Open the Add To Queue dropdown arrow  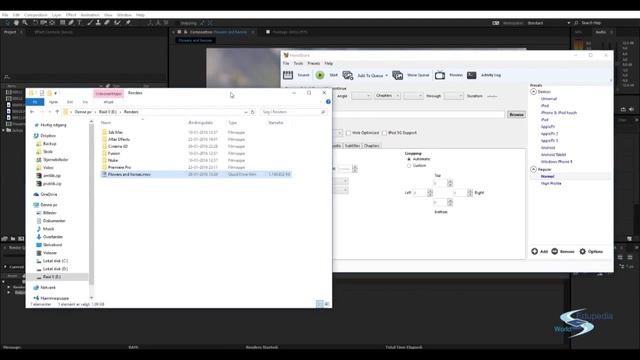pyautogui.click(x=387, y=76)
